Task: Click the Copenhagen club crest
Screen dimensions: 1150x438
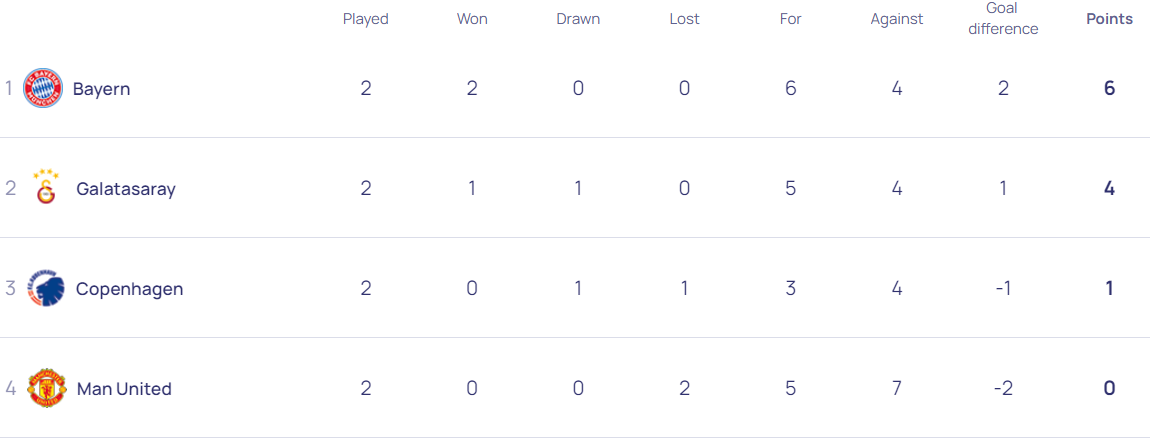Action: tap(45, 288)
